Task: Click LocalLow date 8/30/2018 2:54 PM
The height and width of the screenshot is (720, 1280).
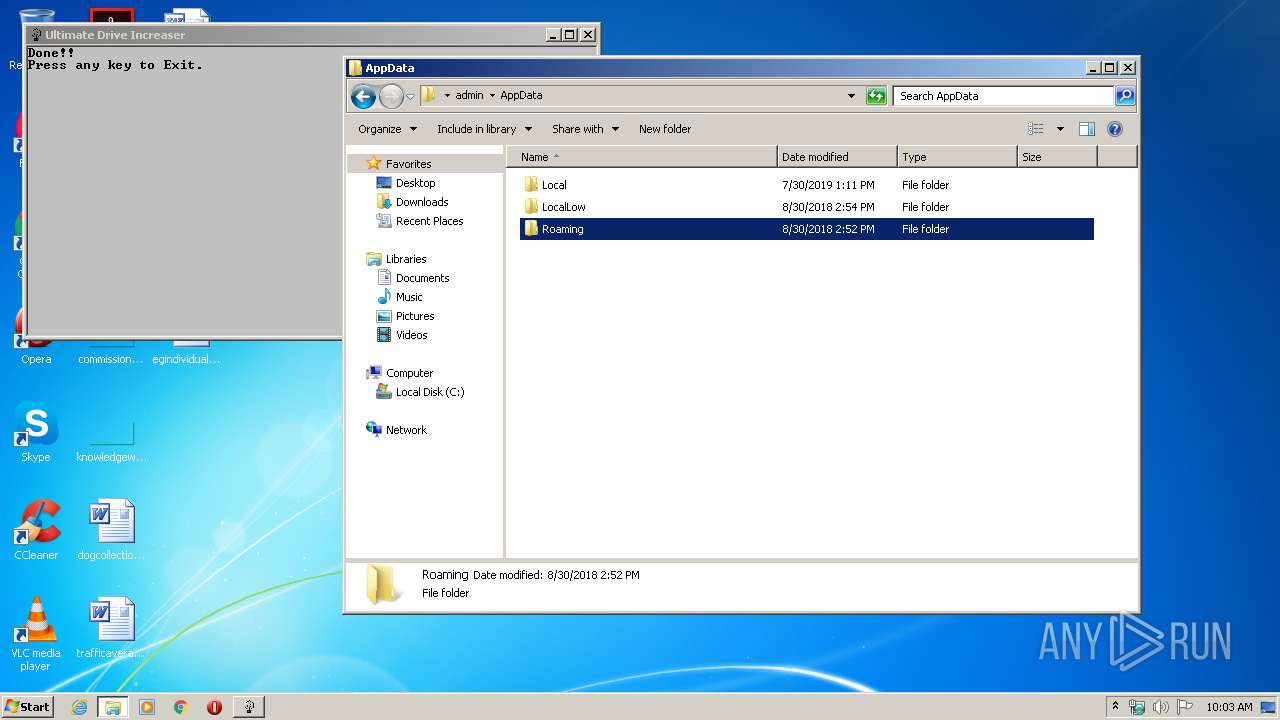Action: click(828, 207)
